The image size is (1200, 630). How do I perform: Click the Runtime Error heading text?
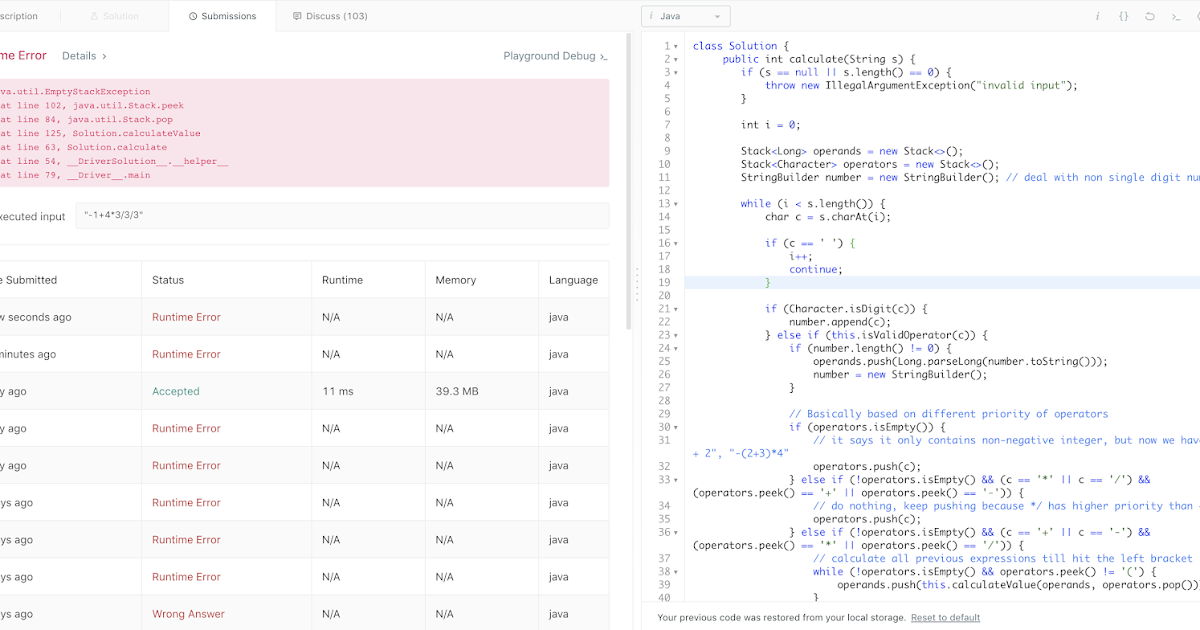tap(23, 56)
